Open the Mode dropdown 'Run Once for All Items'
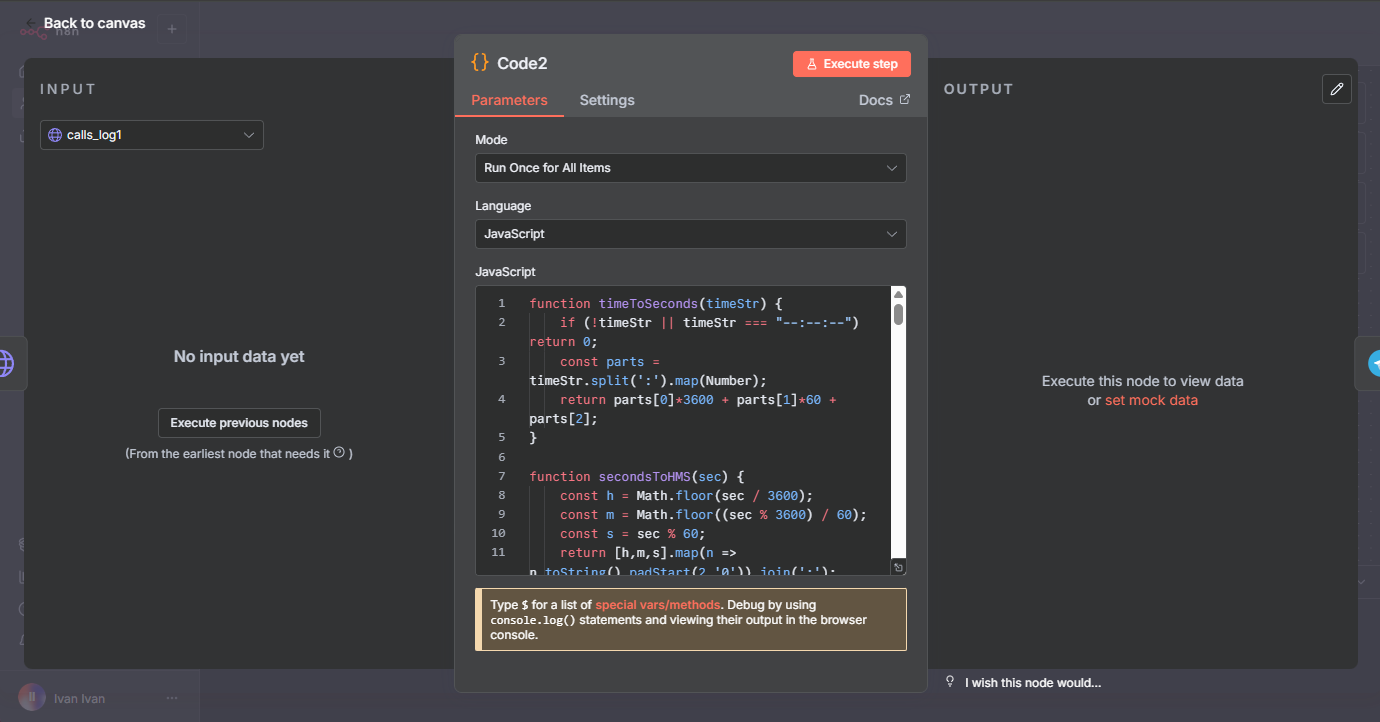Image resolution: width=1380 pixels, height=722 pixels. pyautogui.click(x=690, y=168)
